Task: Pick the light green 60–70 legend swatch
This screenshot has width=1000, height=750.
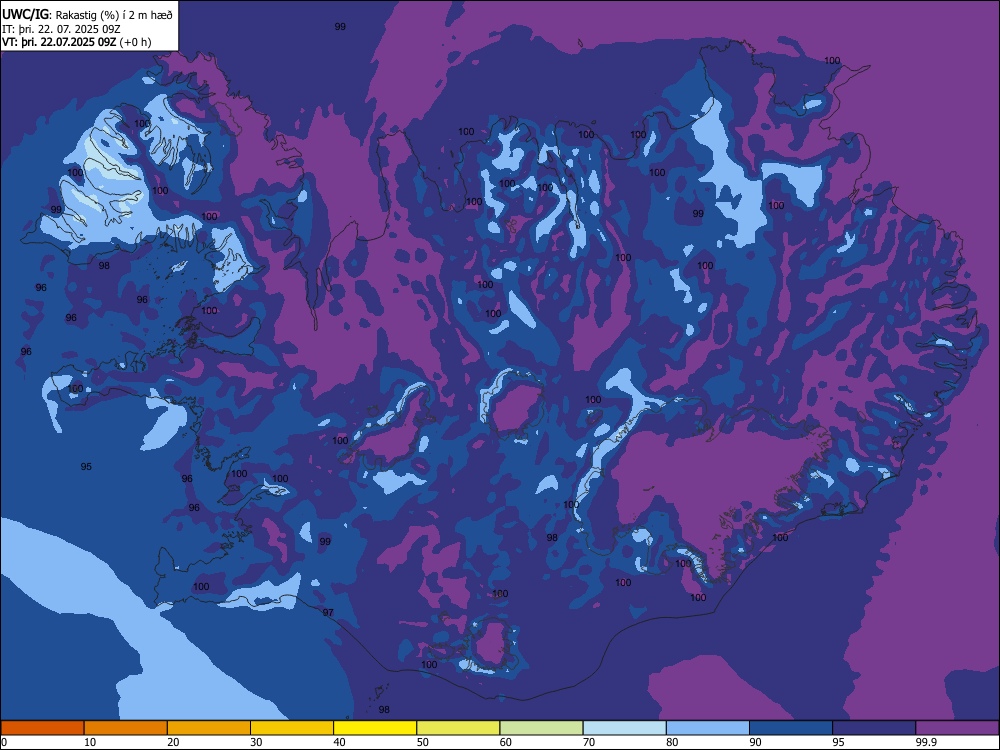Action: 541,728
